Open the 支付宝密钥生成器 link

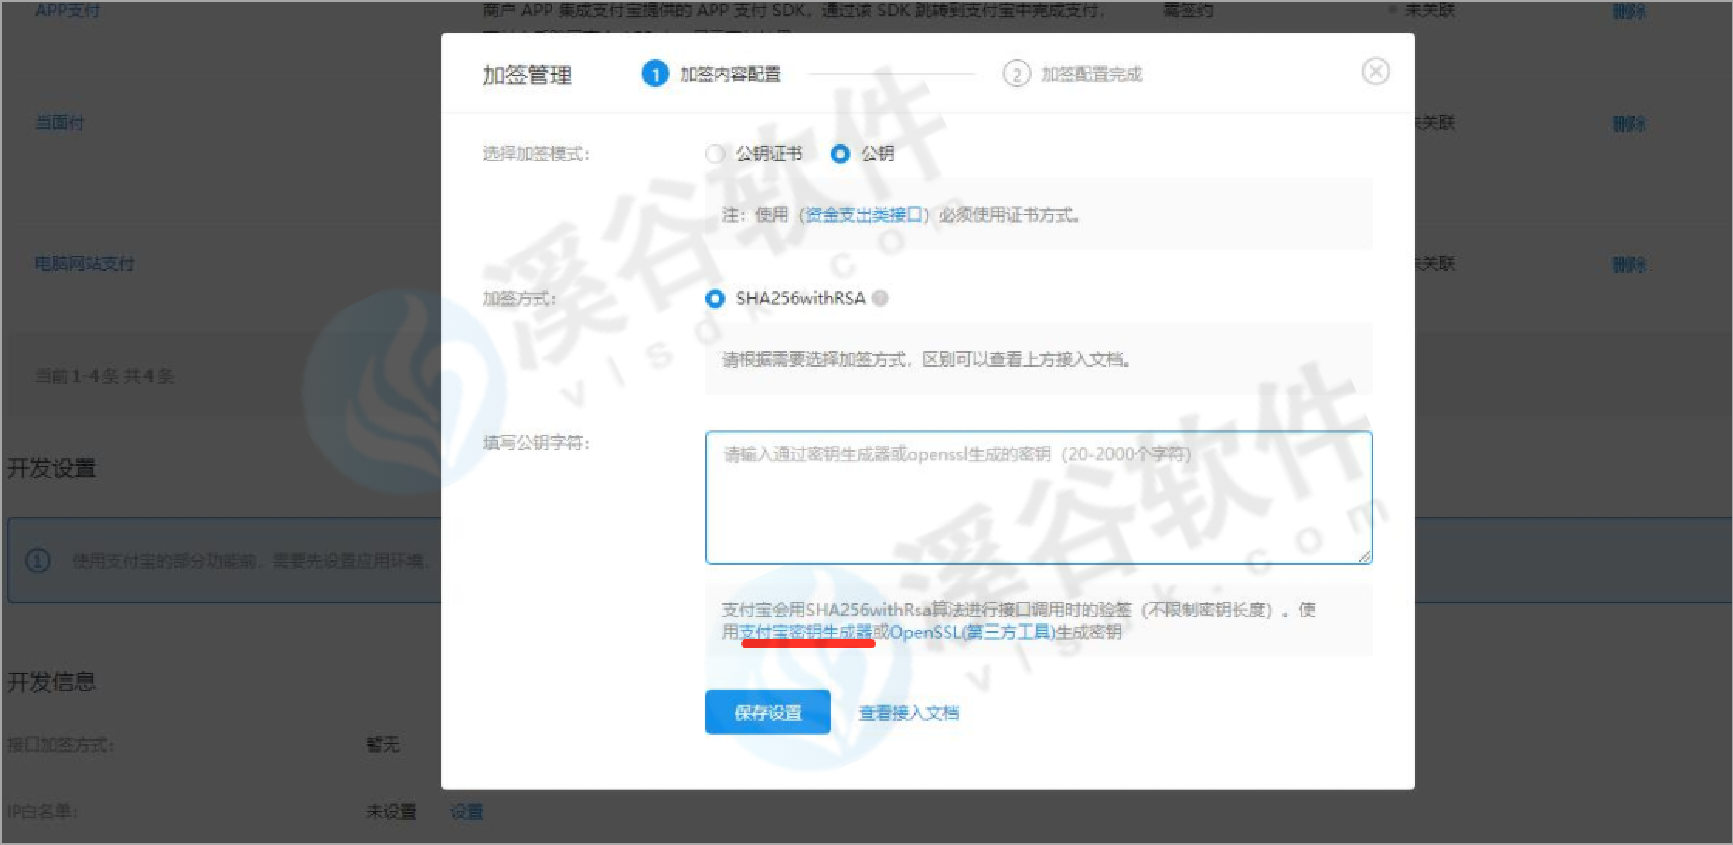point(806,632)
